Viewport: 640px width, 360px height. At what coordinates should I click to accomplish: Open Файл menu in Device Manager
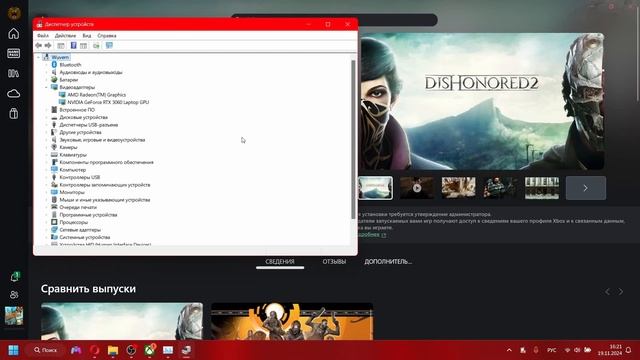pos(42,36)
